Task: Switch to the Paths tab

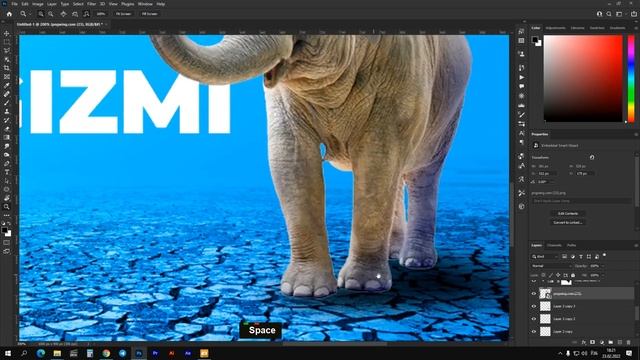Action: pyautogui.click(x=571, y=245)
